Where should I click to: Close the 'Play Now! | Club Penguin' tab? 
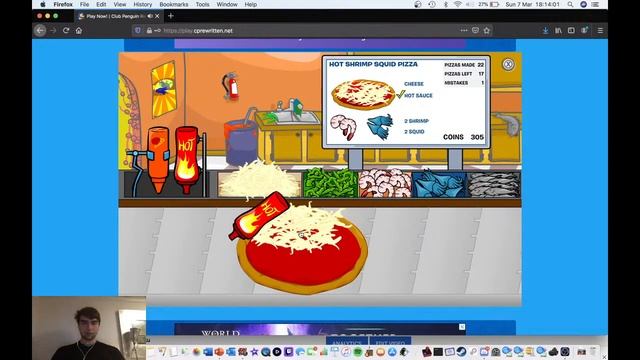tap(157, 16)
